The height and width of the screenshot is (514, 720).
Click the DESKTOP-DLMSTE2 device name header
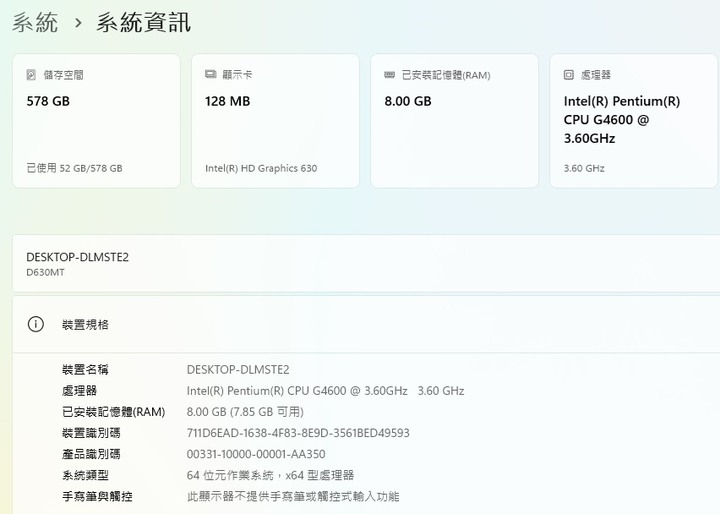pos(78,257)
